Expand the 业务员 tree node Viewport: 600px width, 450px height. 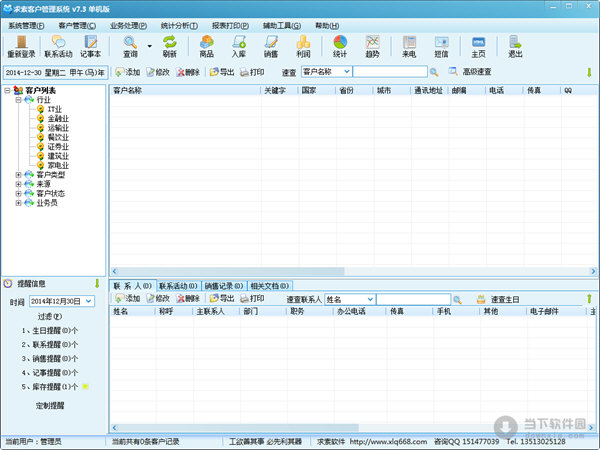pos(18,203)
